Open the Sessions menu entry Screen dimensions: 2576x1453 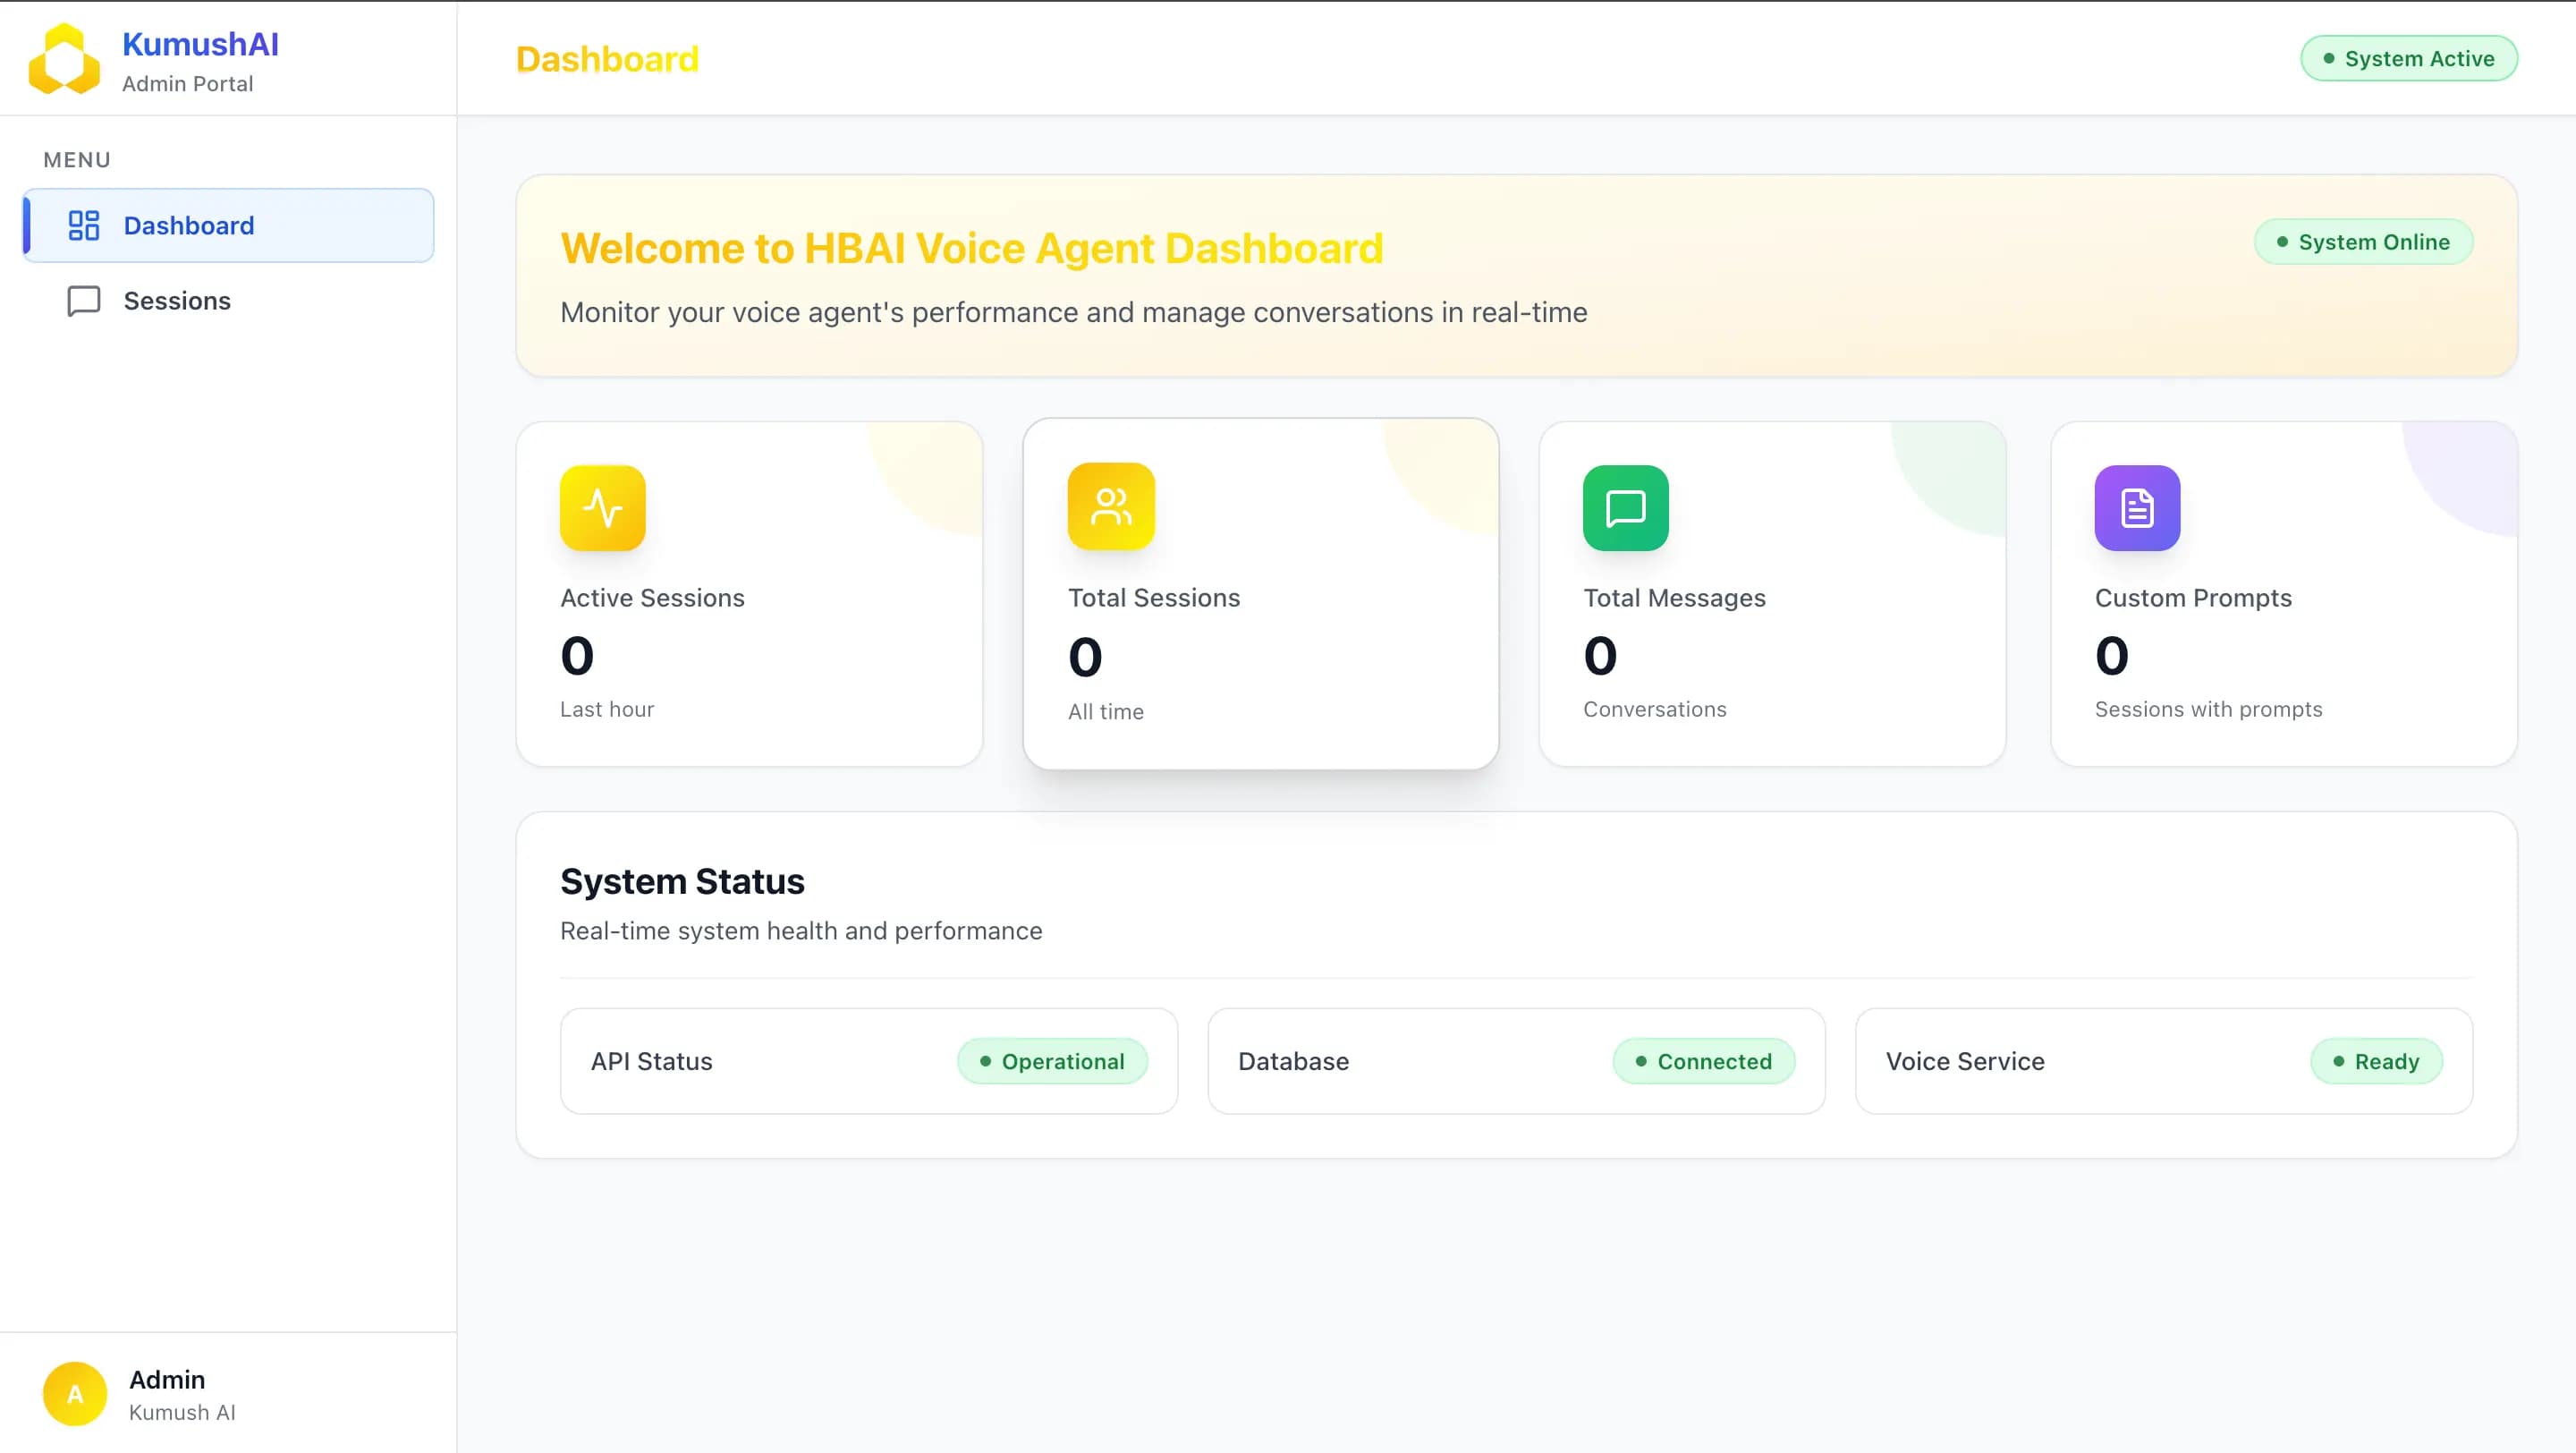177,300
